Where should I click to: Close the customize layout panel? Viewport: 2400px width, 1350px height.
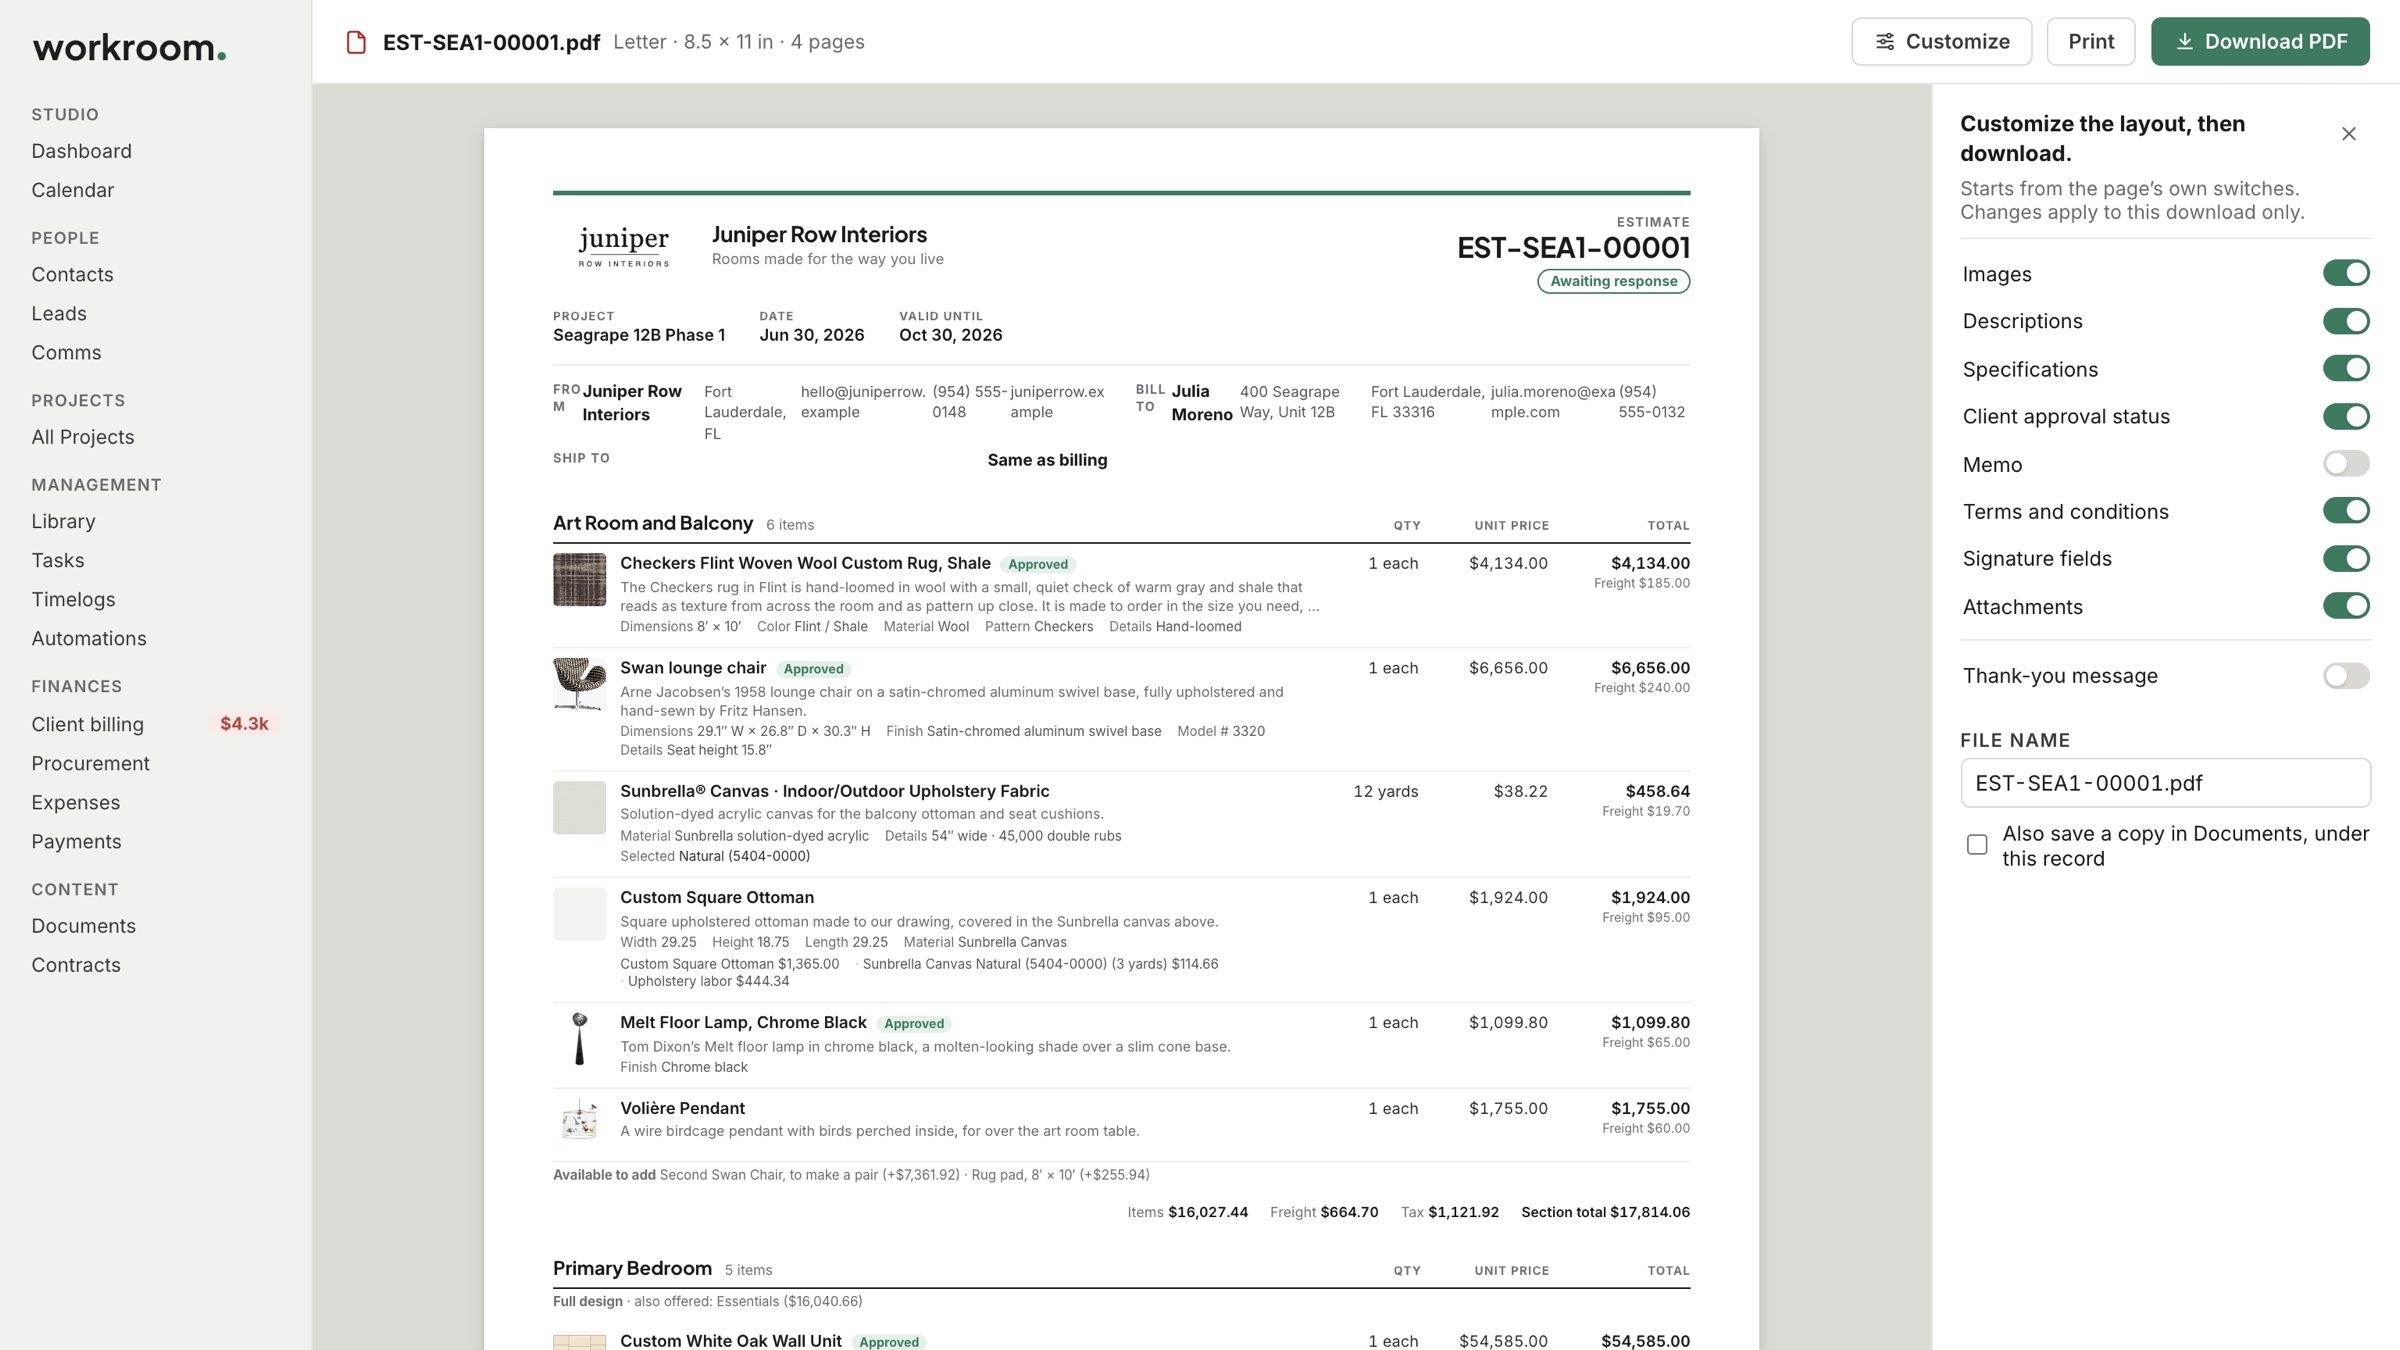coord(2349,134)
